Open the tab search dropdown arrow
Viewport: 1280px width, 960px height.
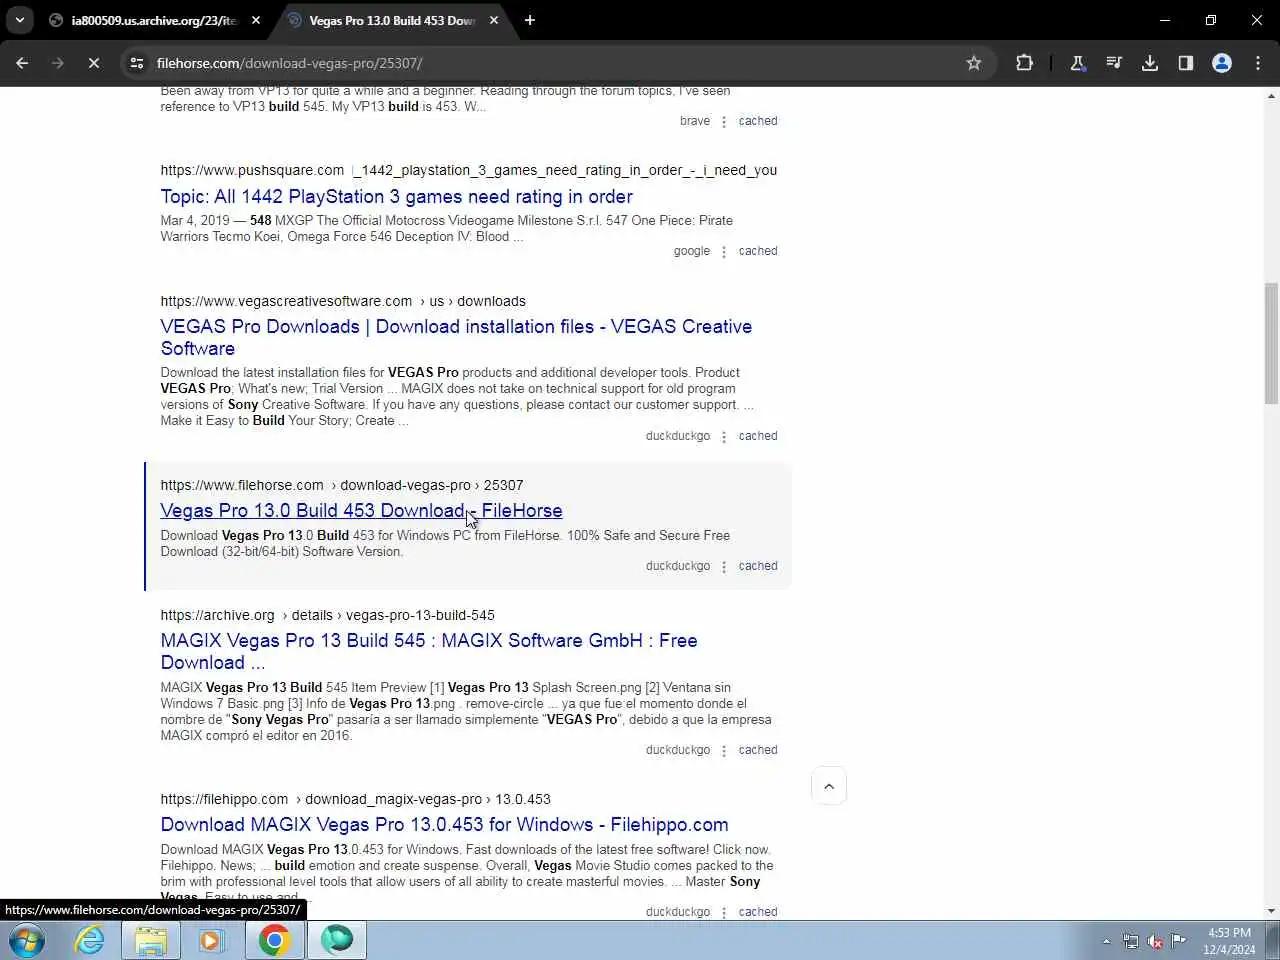coord(20,20)
